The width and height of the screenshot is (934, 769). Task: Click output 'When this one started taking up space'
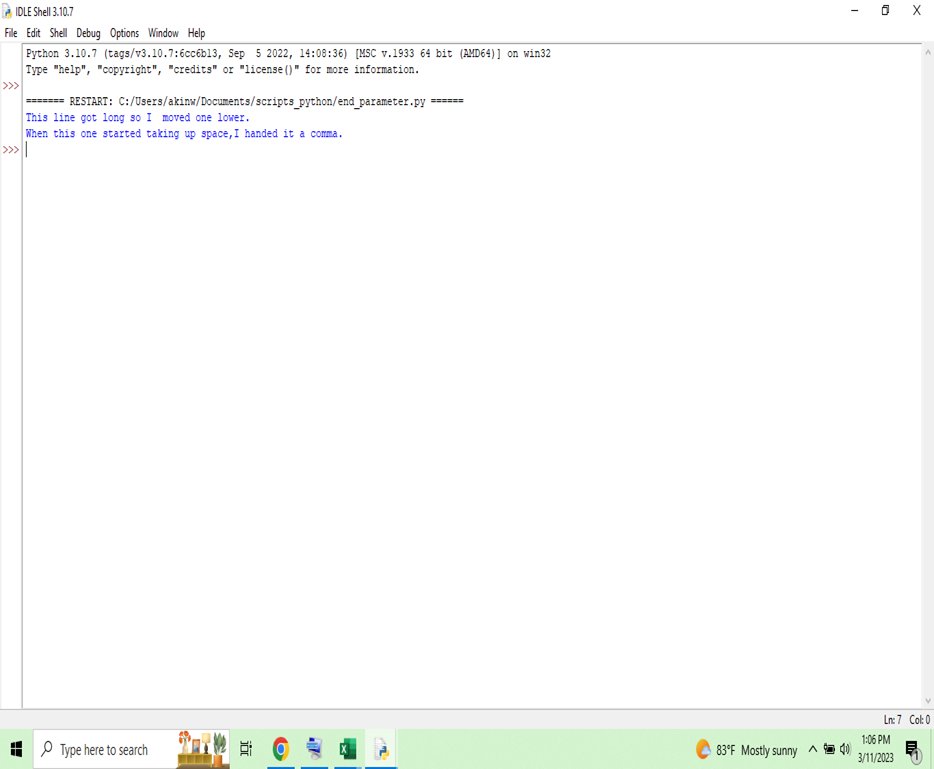[x=127, y=133]
